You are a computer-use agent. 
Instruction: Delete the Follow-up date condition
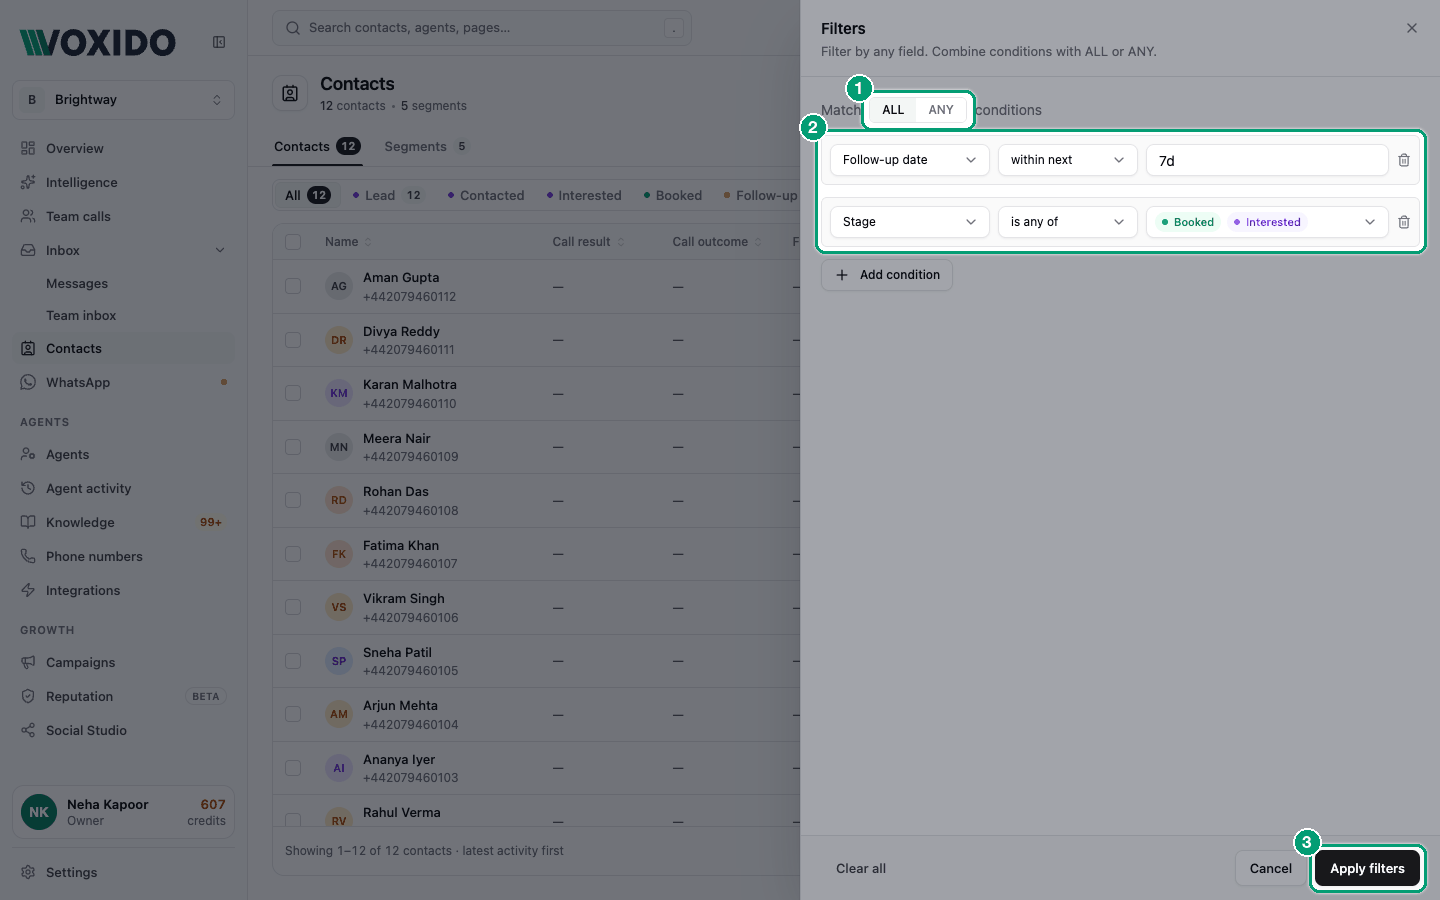tap(1404, 160)
